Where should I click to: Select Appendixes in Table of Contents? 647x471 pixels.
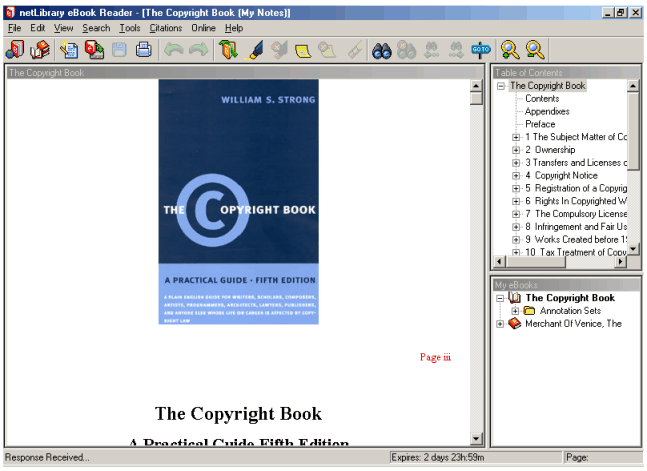click(547, 111)
